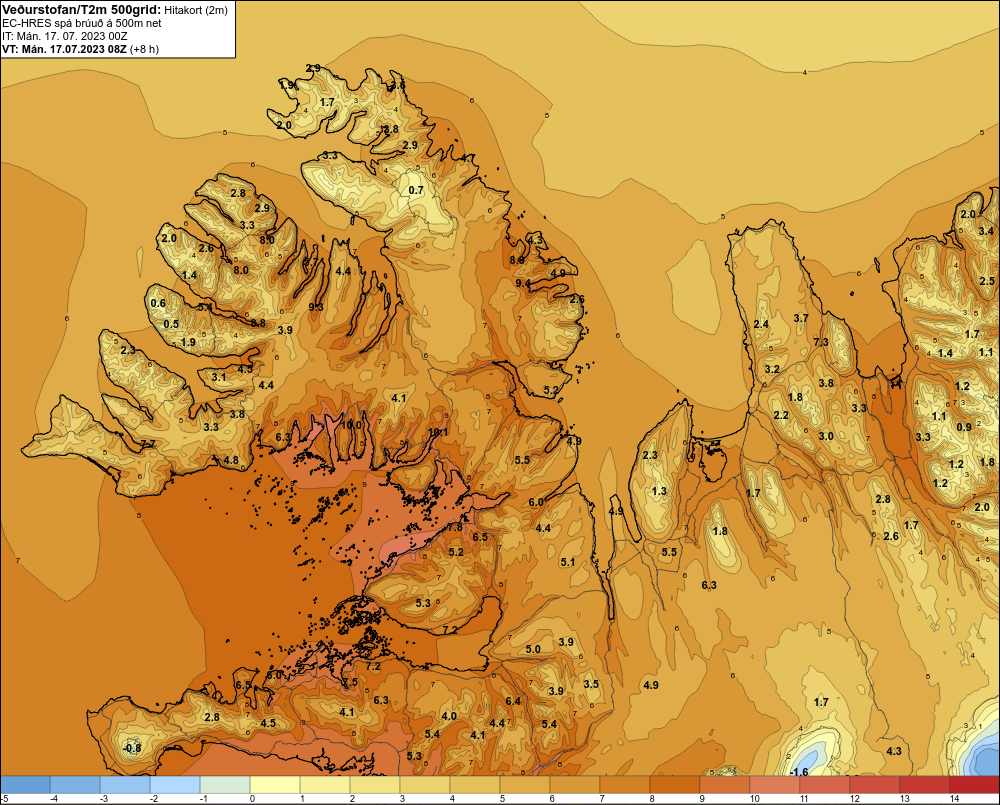
Task: Click the temperature value 1.3 on the map
Action: tap(659, 491)
